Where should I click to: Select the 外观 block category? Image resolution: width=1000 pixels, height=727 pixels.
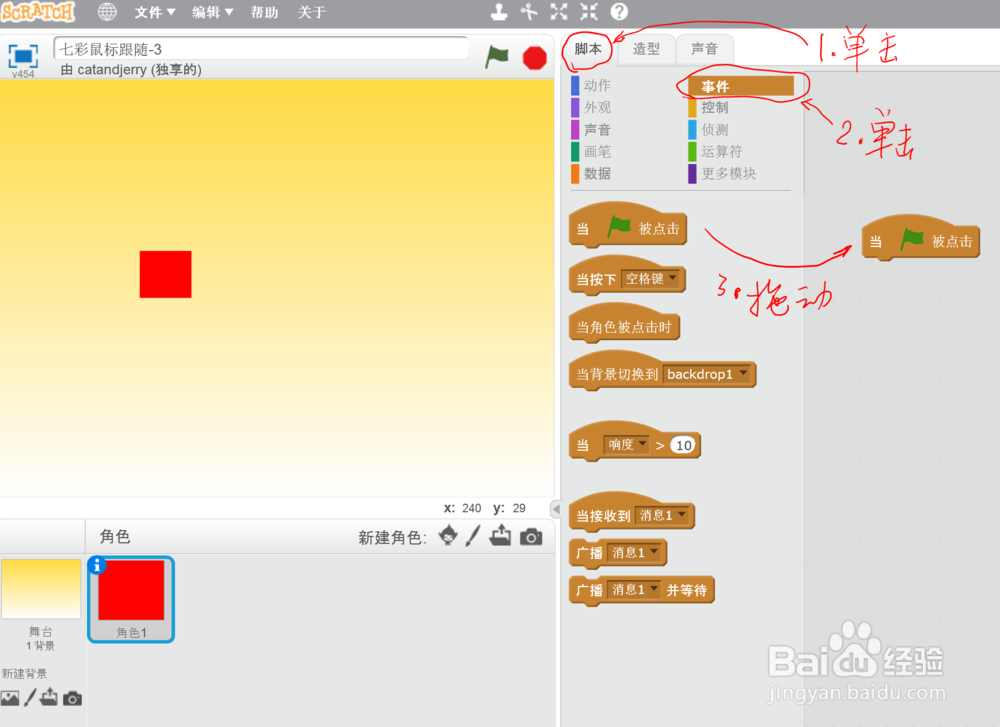pos(597,107)
